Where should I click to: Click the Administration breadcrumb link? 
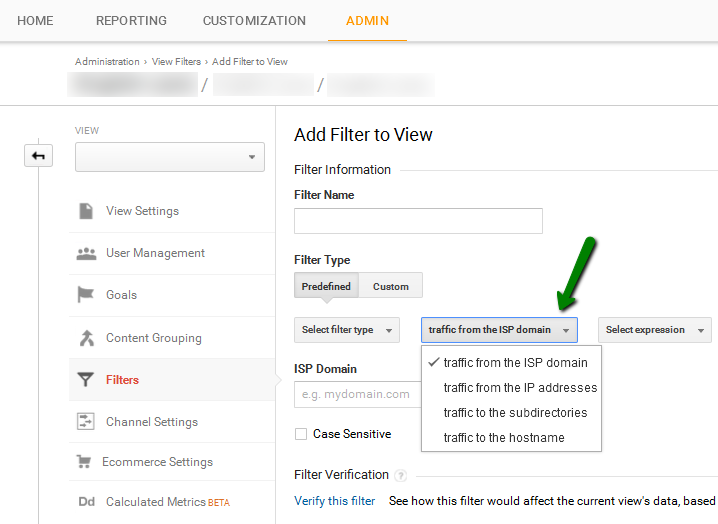tap(107, 61)
